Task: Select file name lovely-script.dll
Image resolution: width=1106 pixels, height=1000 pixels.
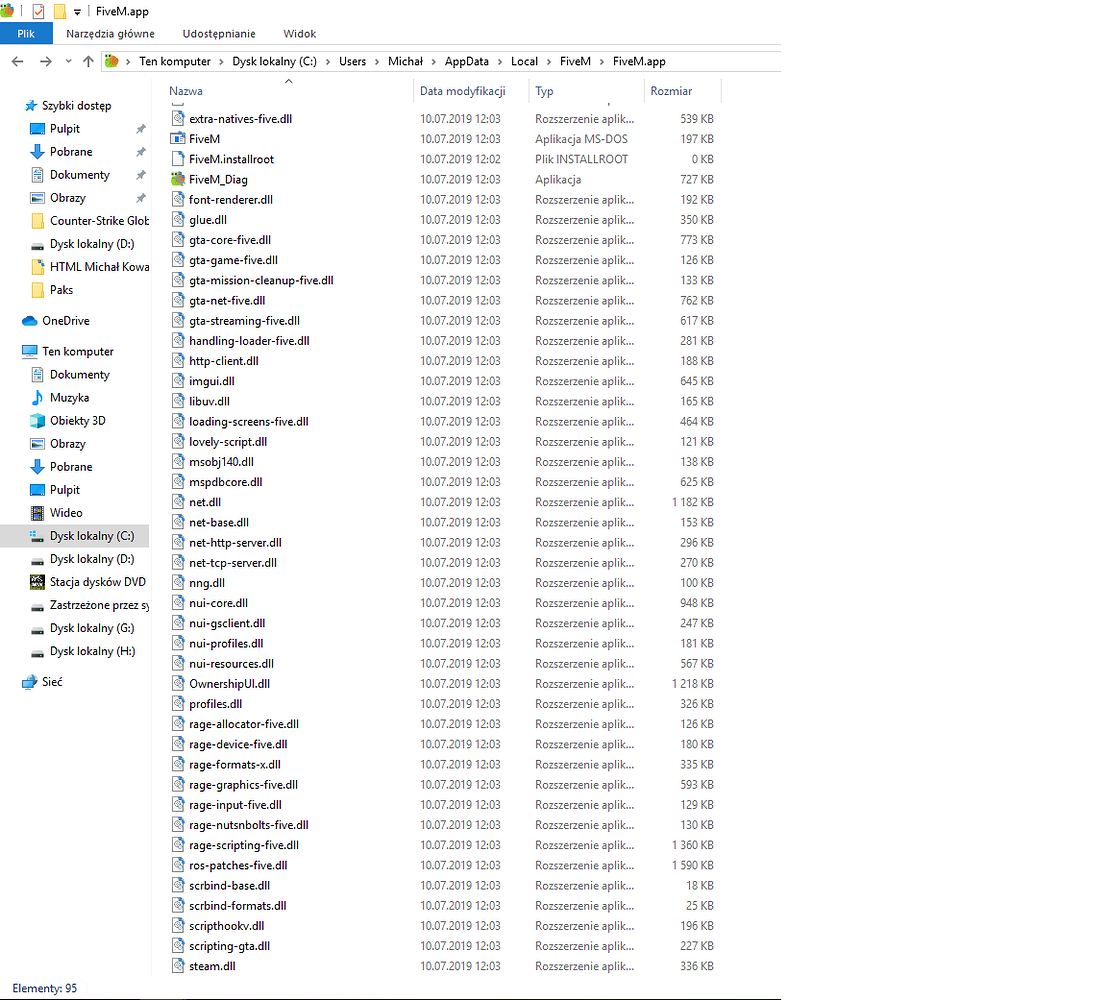Action: [x=228, y=441]
